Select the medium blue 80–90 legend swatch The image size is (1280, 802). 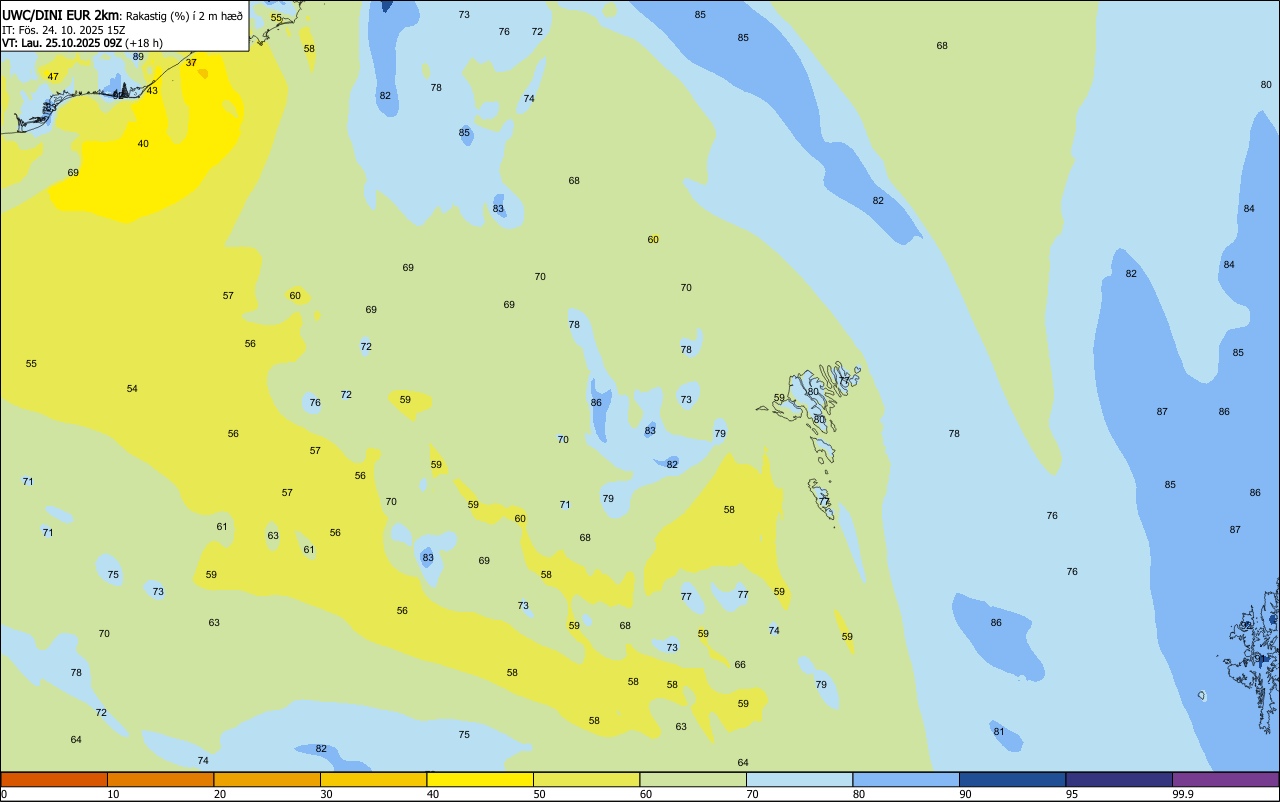pos(906,779)
